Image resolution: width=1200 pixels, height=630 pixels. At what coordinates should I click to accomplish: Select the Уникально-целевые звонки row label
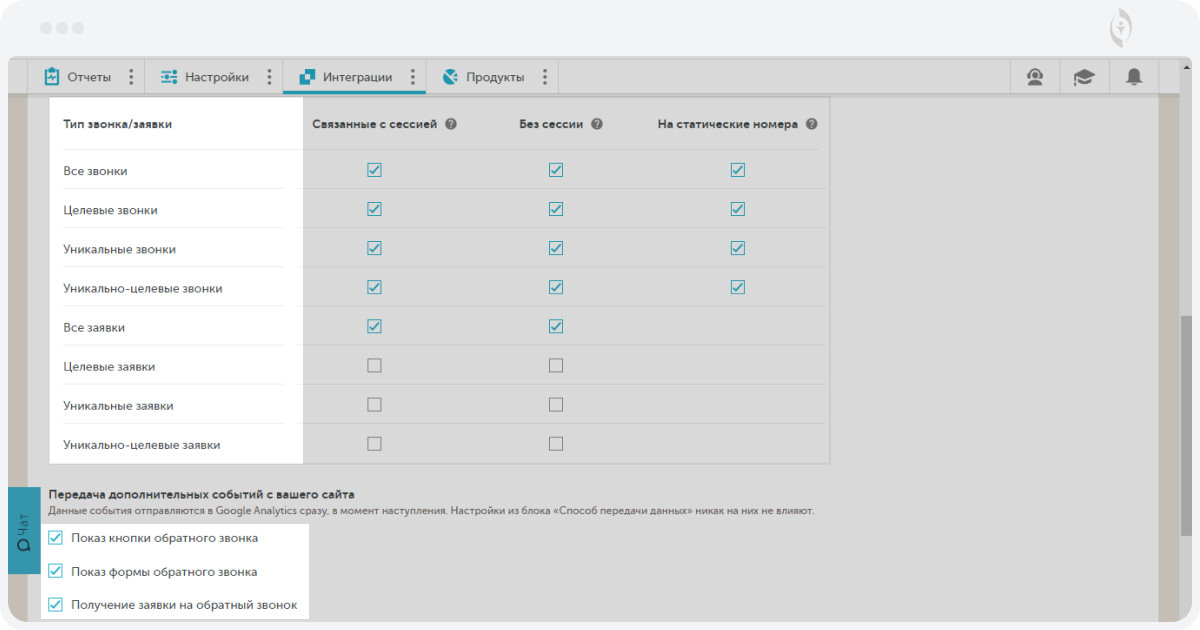(x=142, y=288)
